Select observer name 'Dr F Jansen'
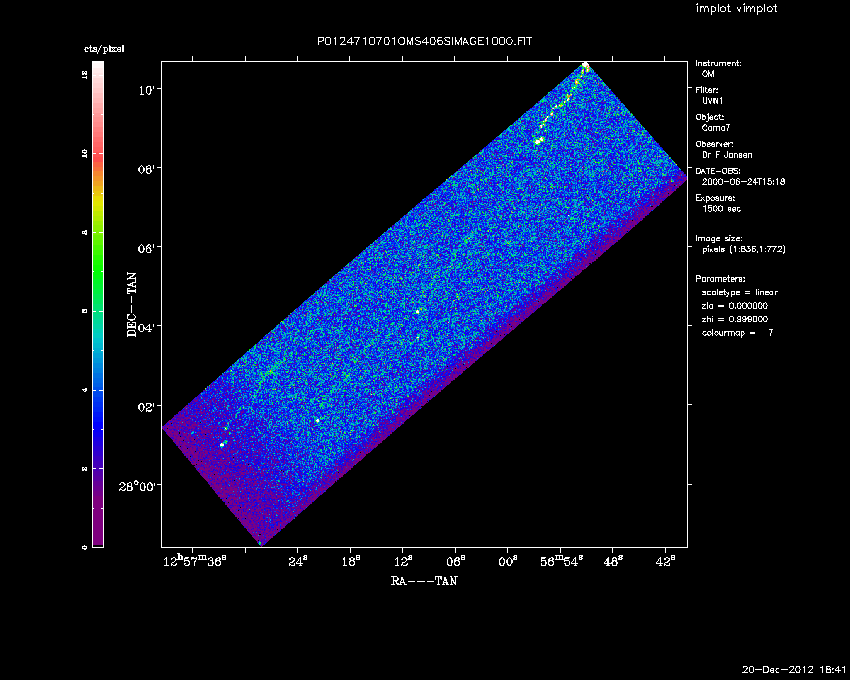Viewport: 850px width, 680px height. pyautogui.click(x=727, y=155)
